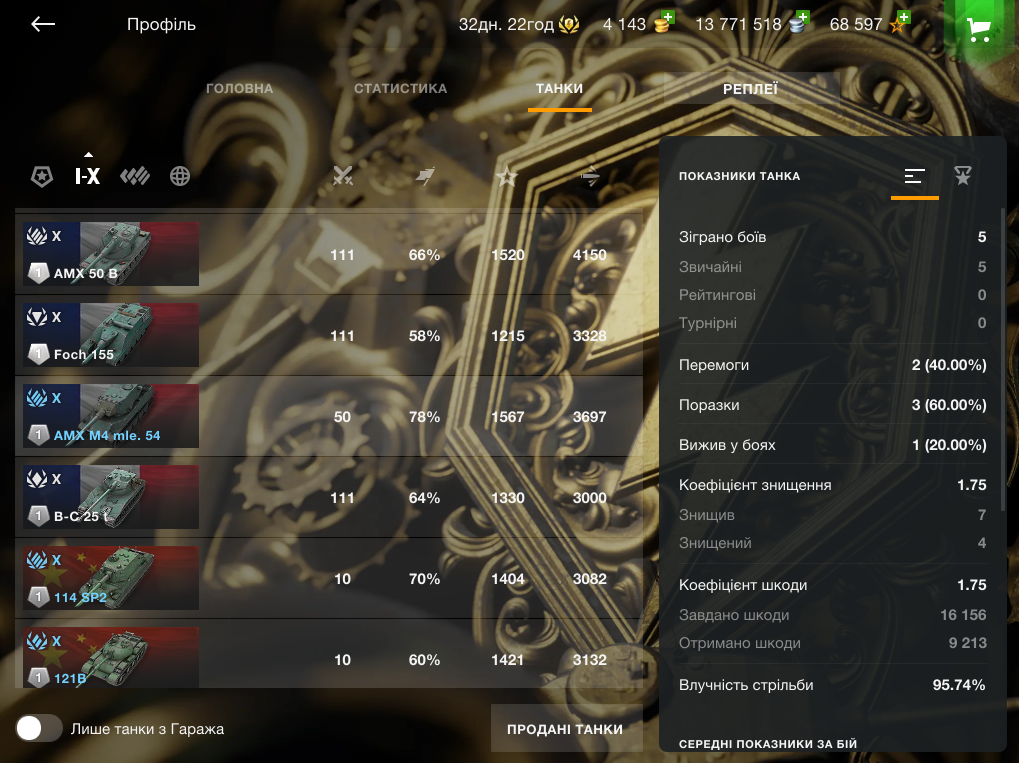Switch to the СТАТИСТИКА tab
The width and height of the screenshot is (1019, 763).
point(400,88)
